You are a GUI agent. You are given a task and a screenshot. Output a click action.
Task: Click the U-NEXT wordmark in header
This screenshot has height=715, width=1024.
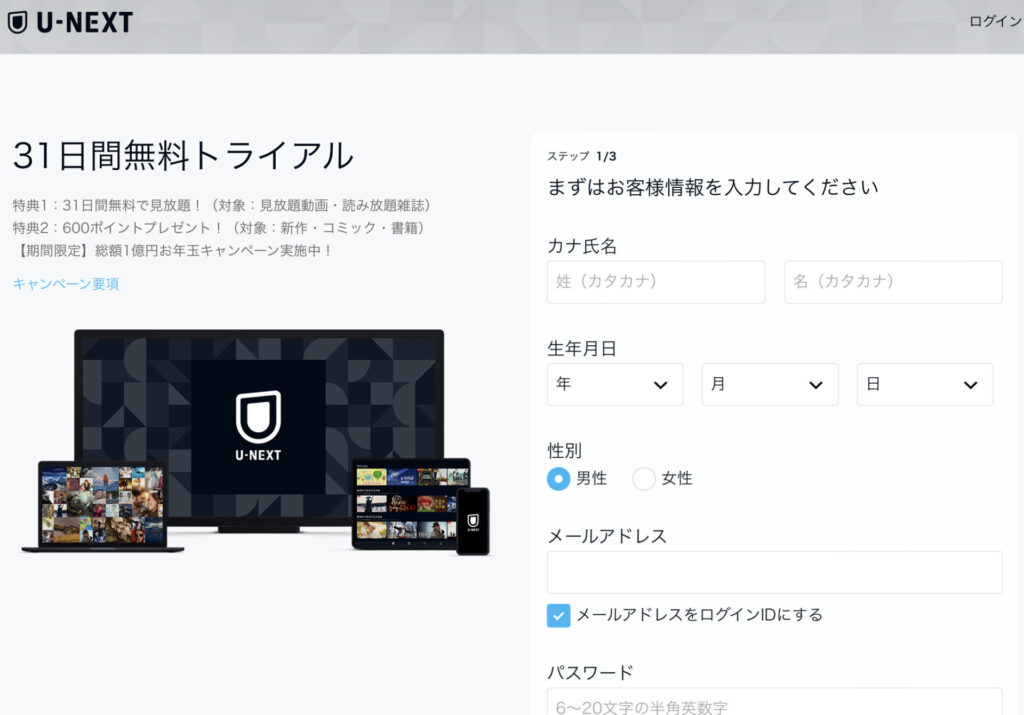point(84,22)
